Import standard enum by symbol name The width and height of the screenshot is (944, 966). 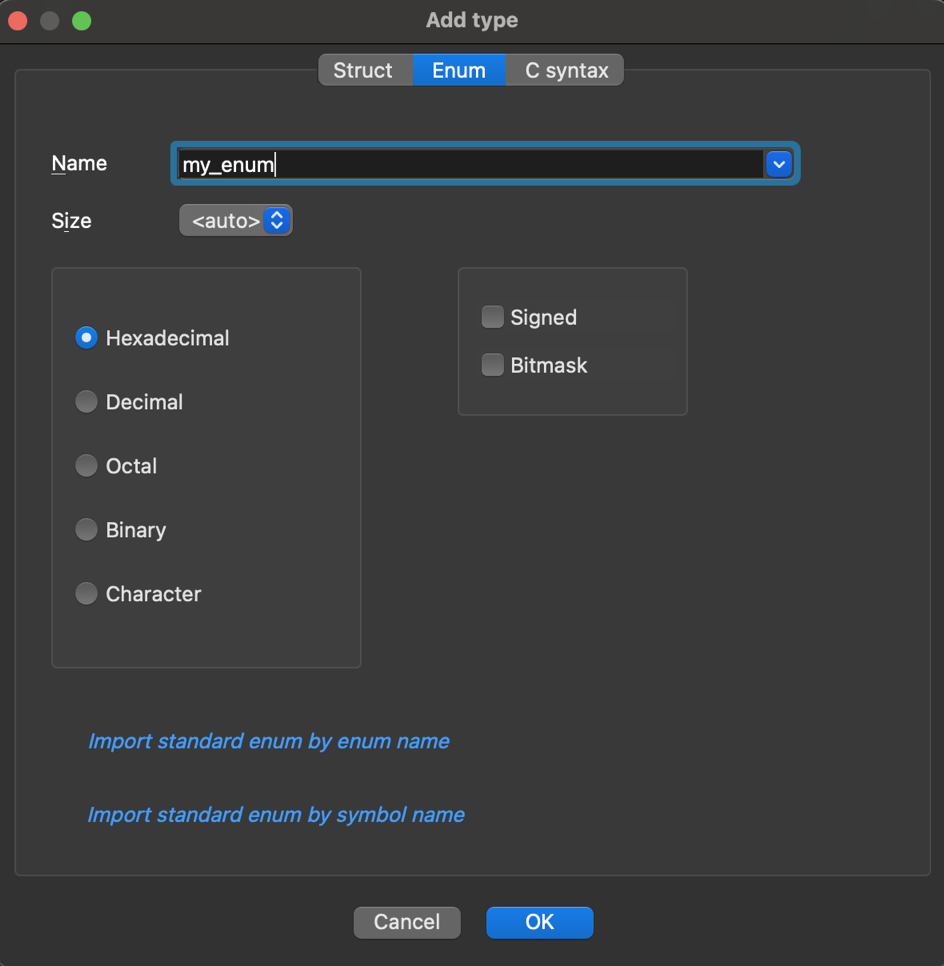click(x=276, y=814)
